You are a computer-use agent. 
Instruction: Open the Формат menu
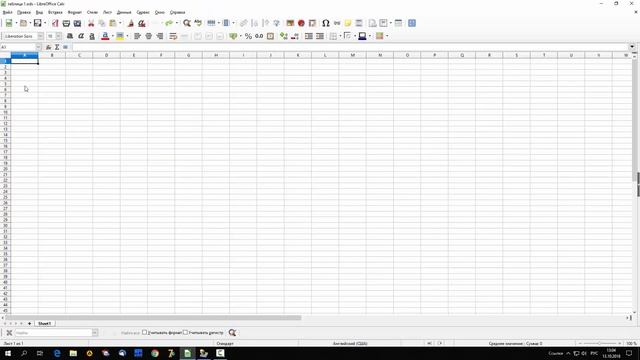coord(75,13)
